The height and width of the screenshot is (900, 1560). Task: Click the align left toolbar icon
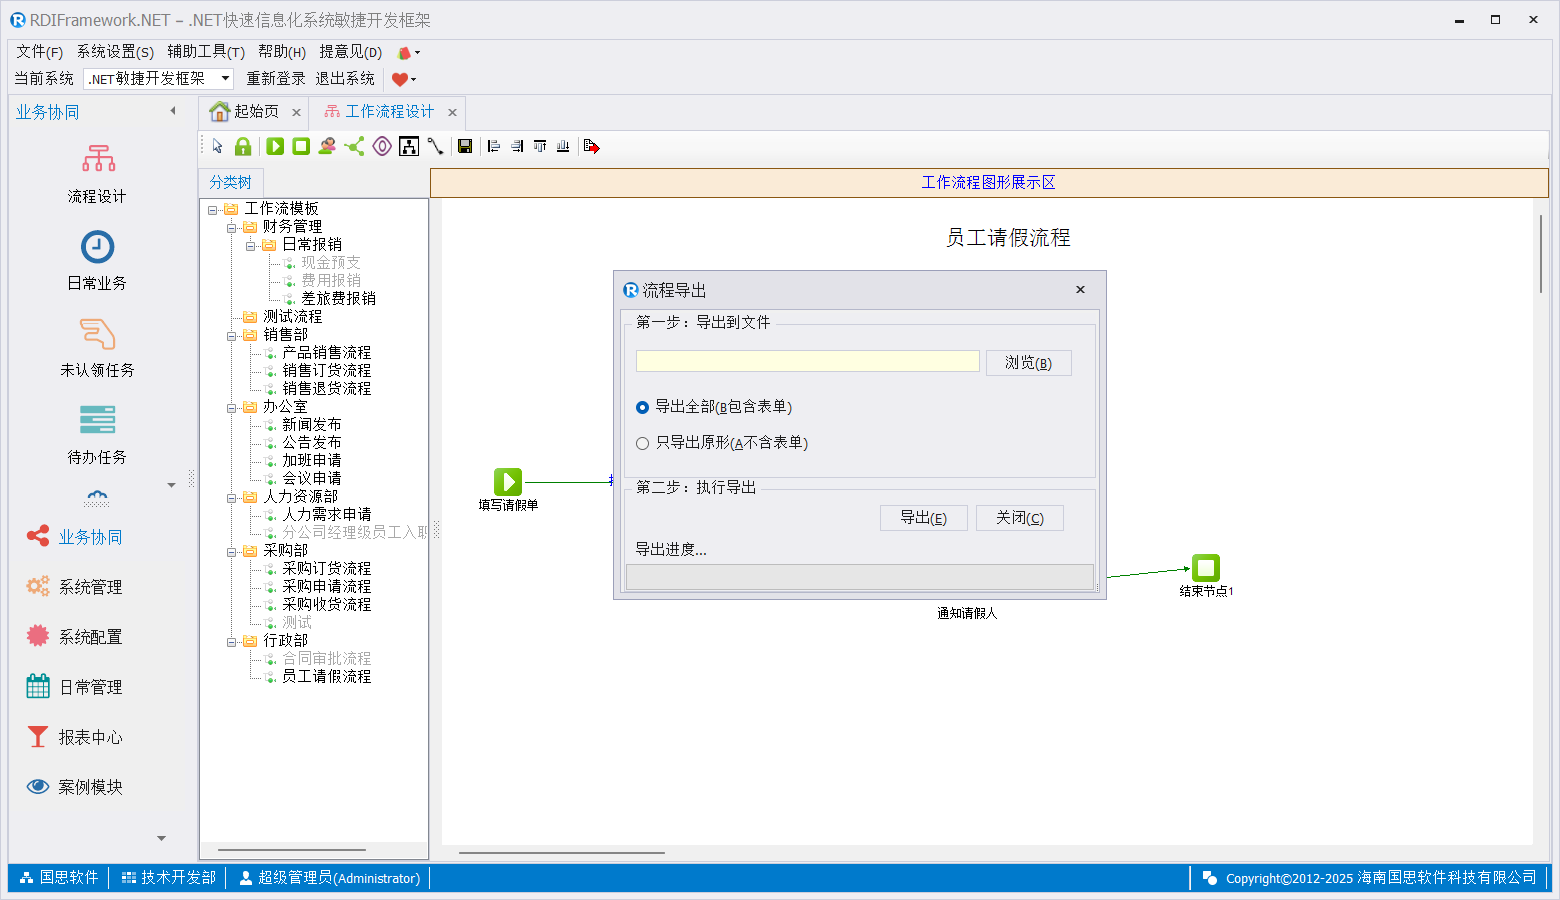pos(494,147)
